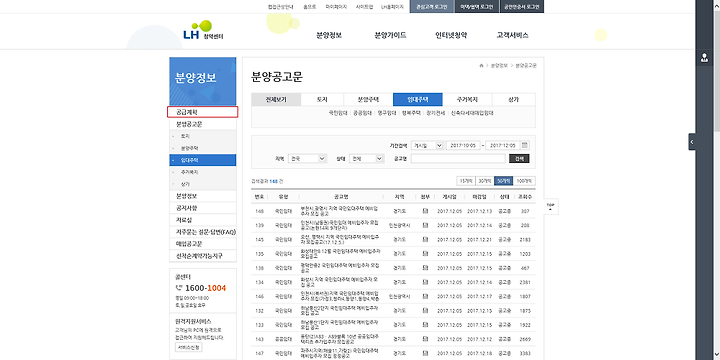Open attachment icon for notice 147
This screenshot has width=720, height=360.
pyautogui.click(x=425, y=354)
